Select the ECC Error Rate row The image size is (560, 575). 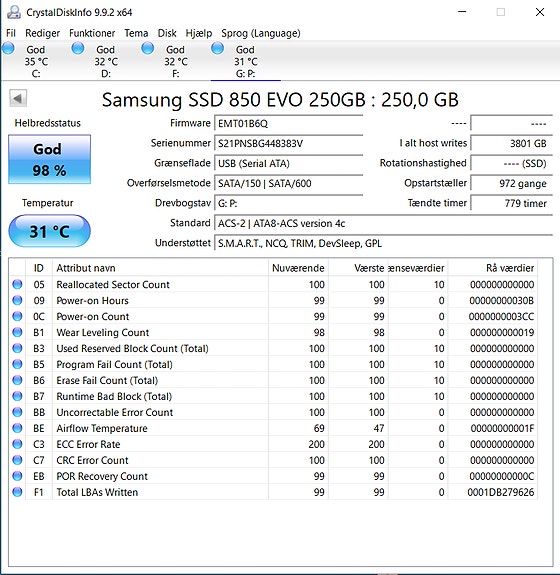(273, 444)
